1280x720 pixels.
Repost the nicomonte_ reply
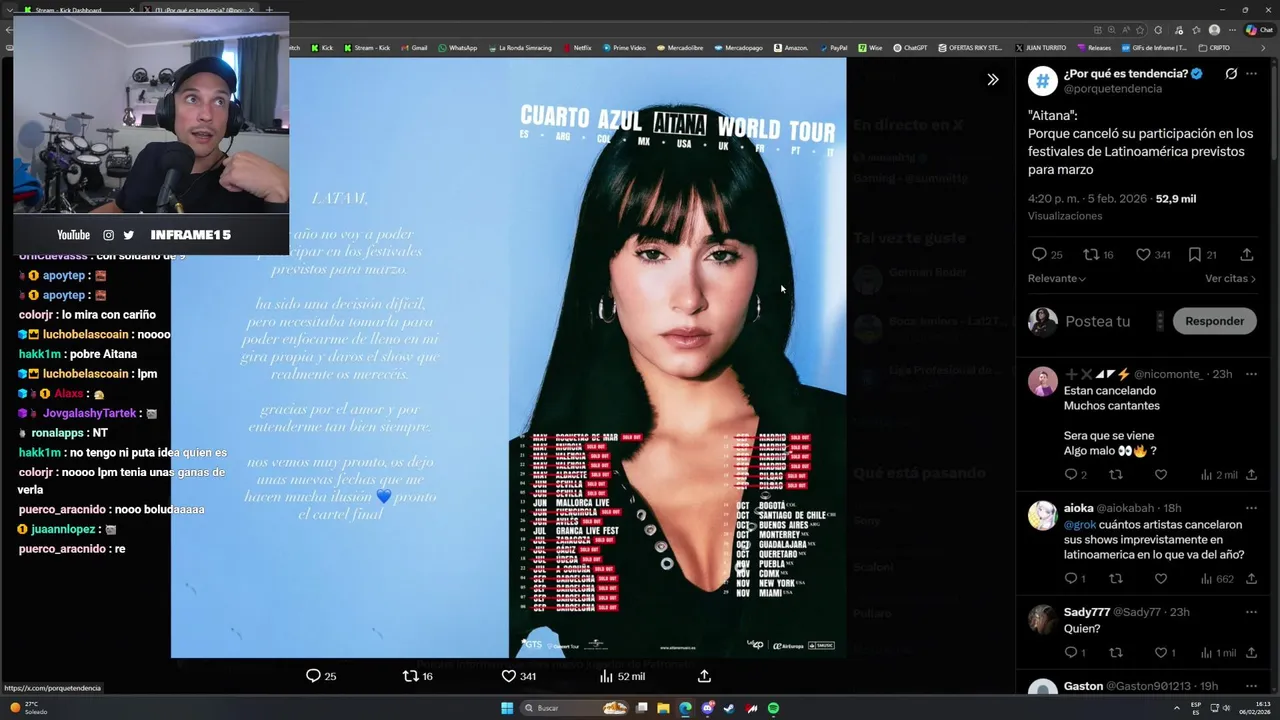tap(1116, 475)
